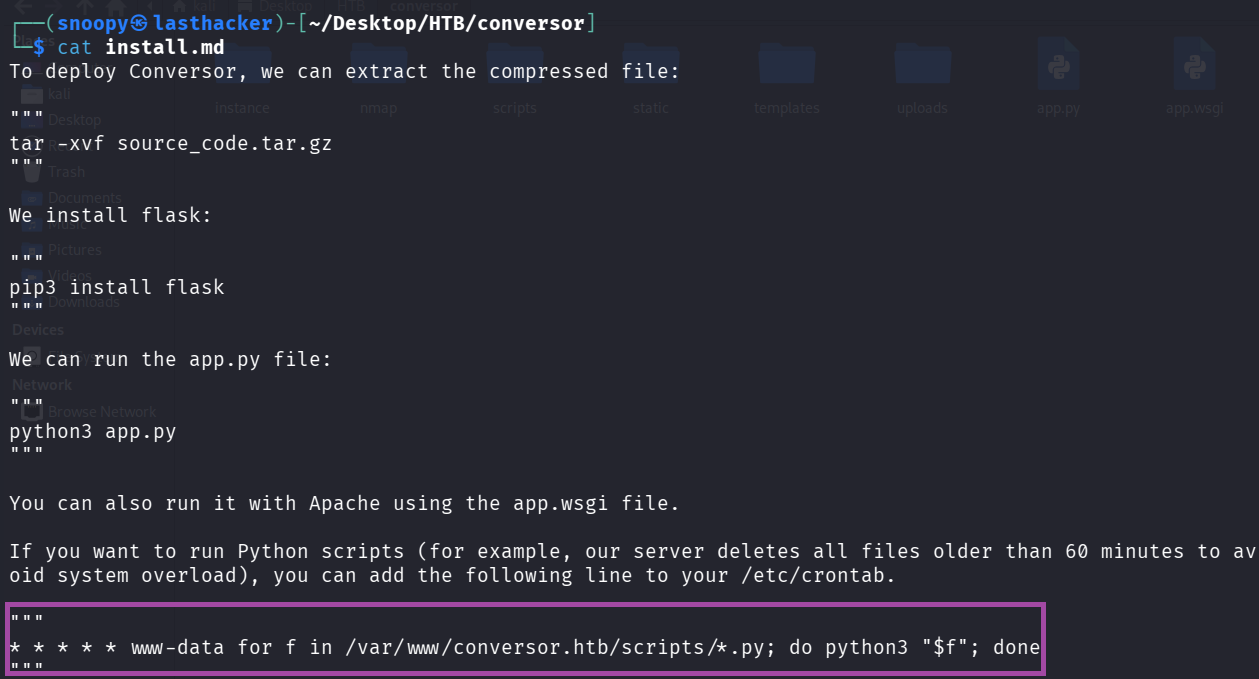Screen dimensions: 1259x679
Task: Open Pictures in the sidebar
Action: (x=74, y=250)
